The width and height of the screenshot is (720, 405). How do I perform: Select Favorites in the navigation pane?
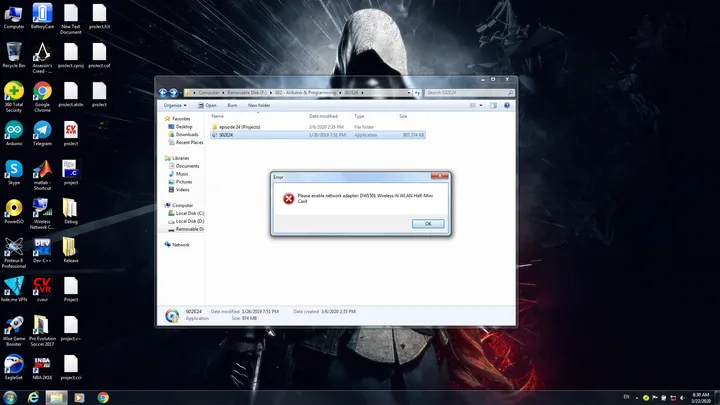[x=178, y=118]
